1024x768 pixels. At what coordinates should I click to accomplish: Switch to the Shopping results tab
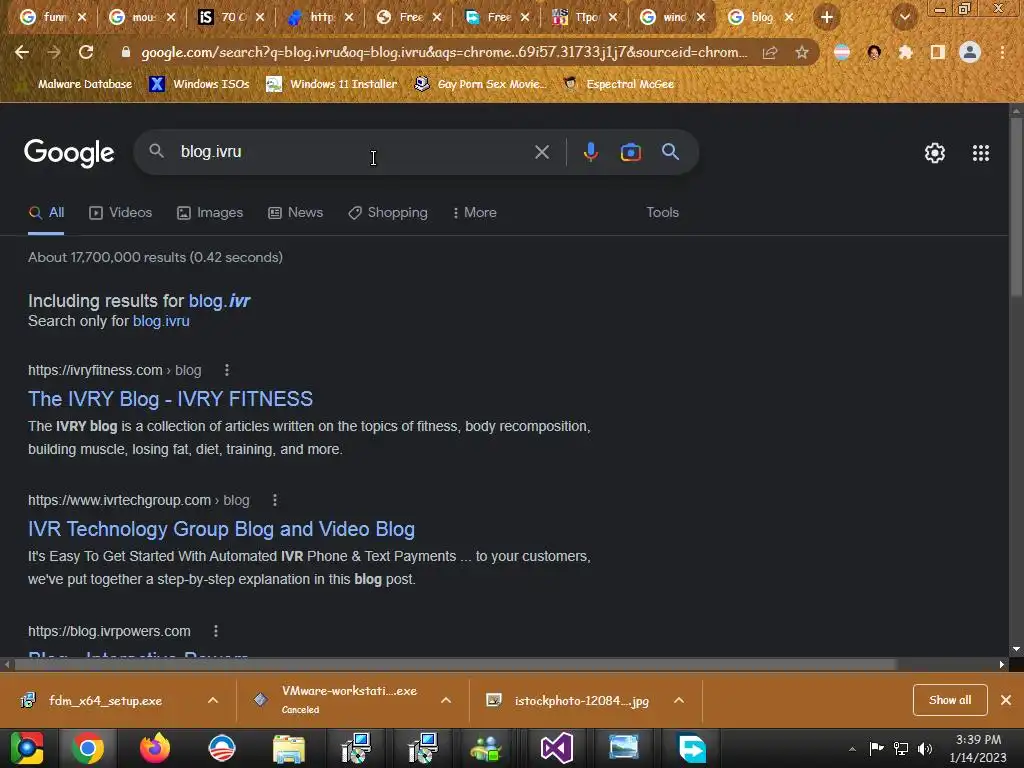388,213
